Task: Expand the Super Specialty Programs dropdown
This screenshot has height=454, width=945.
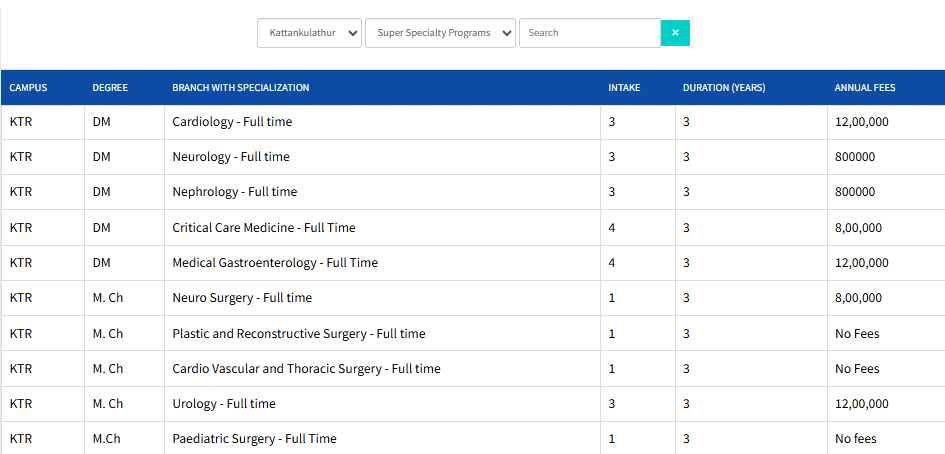Action: 440,33
